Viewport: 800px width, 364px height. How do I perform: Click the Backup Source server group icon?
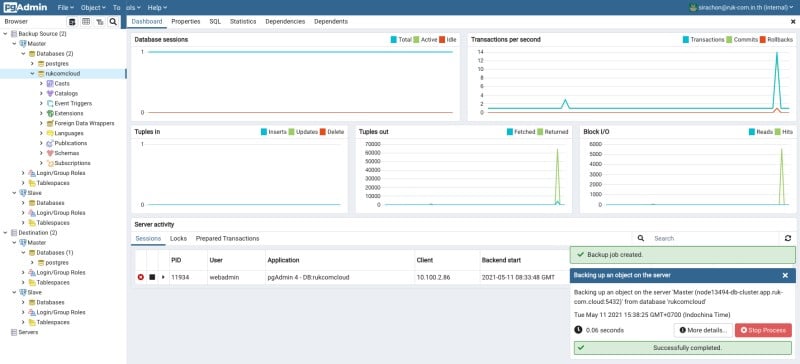tap(14, 34)
